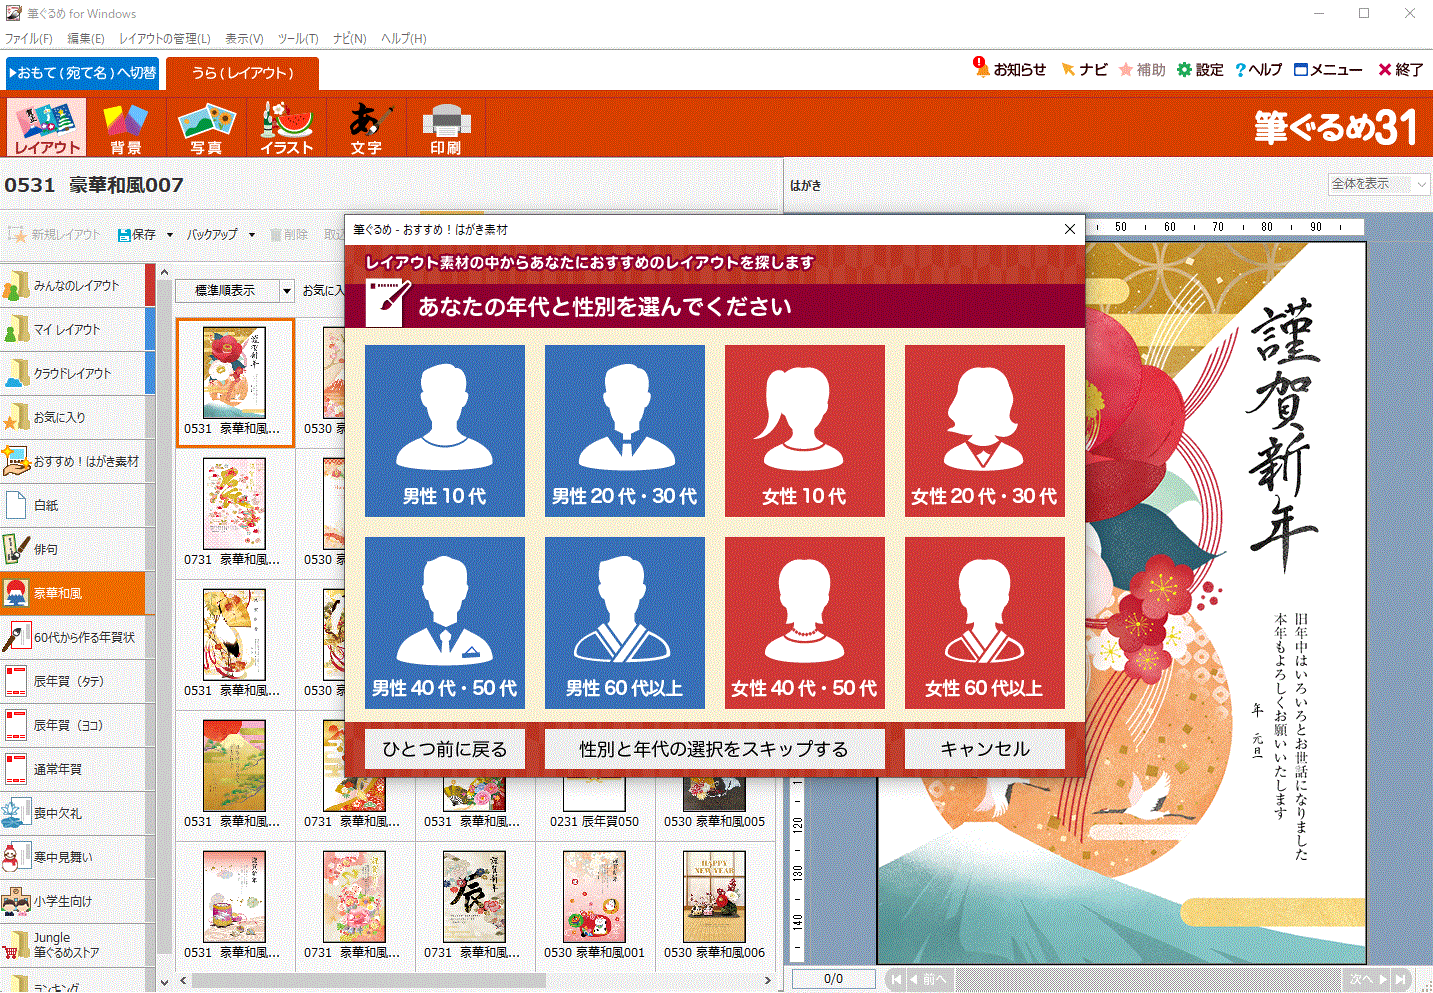Click キャンセル button in dialog
1433x993 pixels.
(985, 749)
